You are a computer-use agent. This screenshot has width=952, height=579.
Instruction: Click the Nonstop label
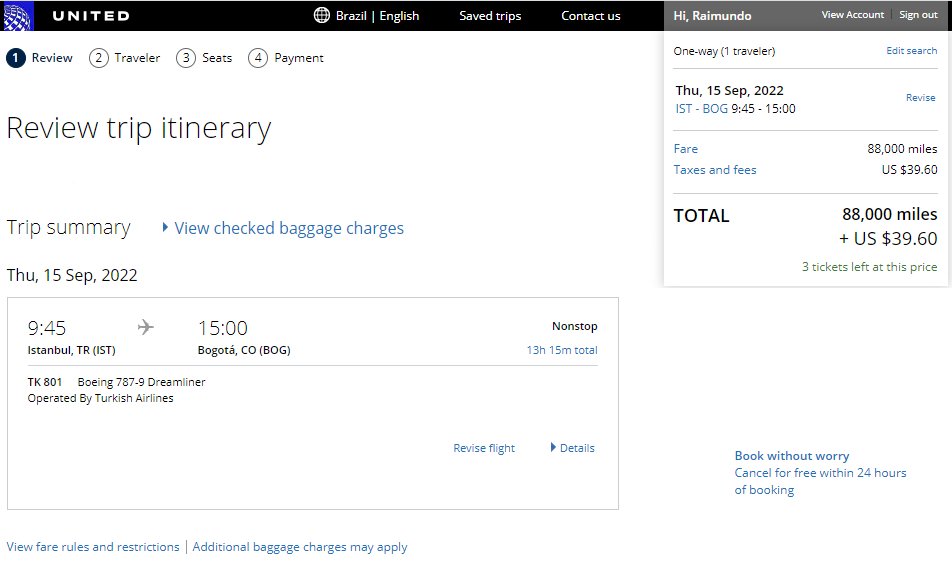[x=574, y=326]
